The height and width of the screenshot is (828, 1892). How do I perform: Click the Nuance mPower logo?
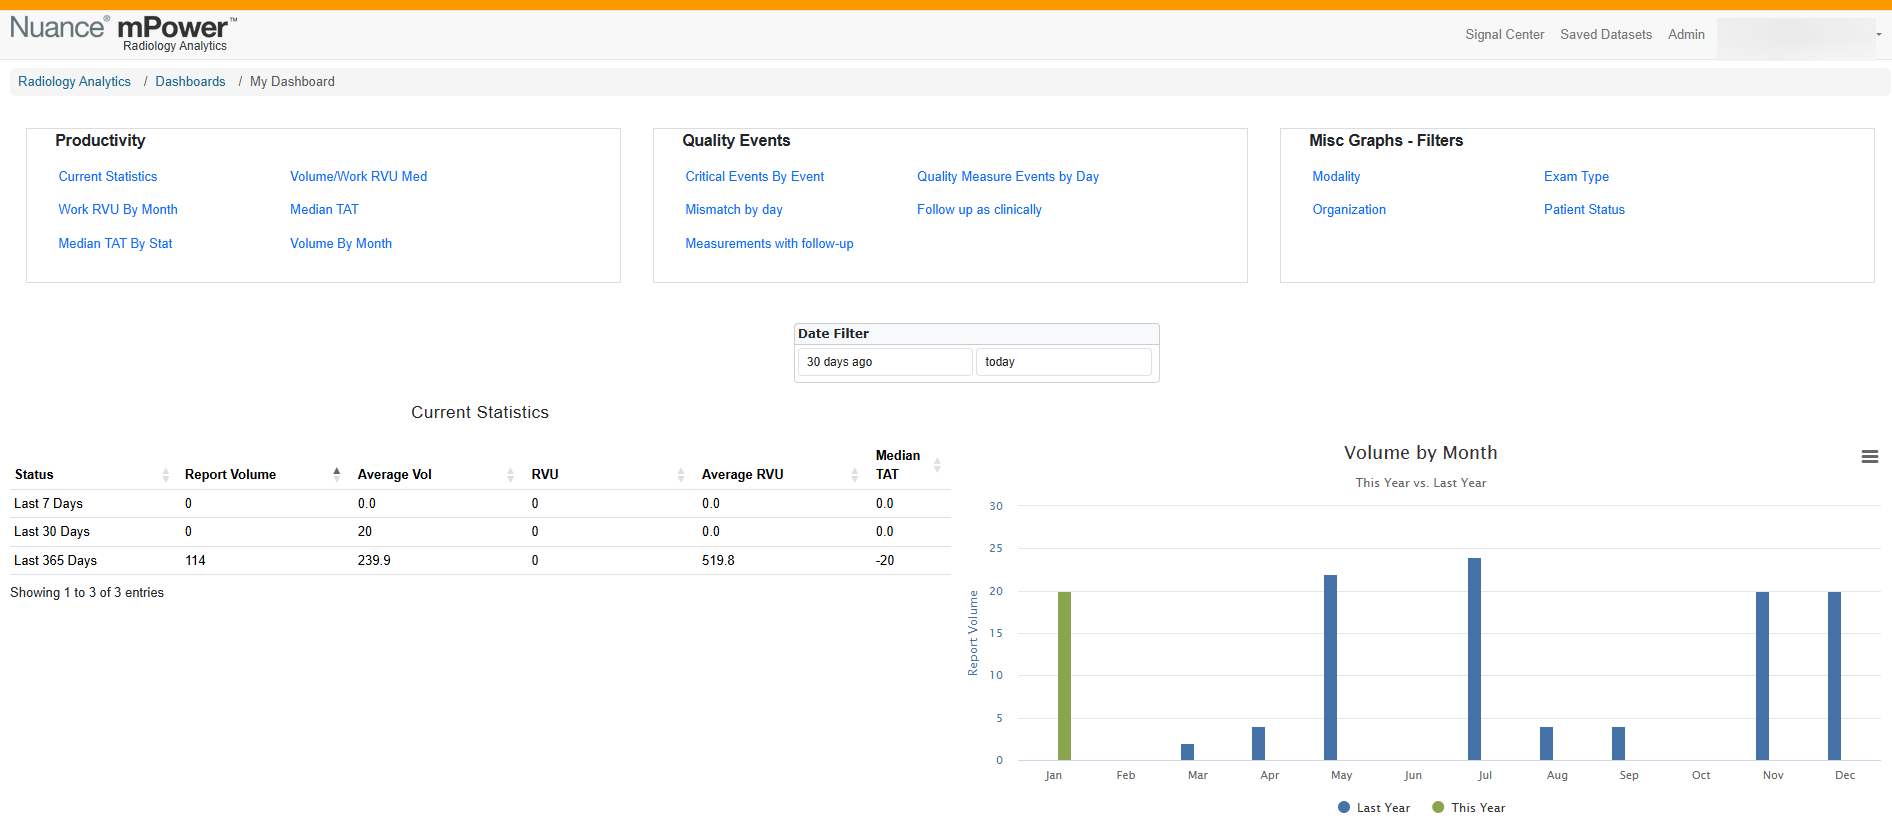(124, 32)
